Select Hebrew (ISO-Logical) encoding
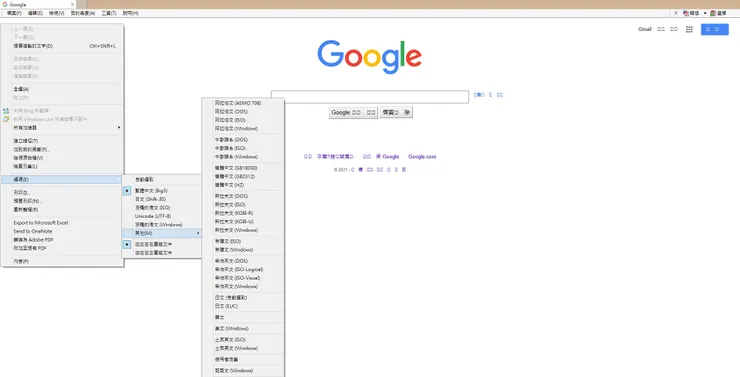Viewport: 740px width, 377px height. point(243,269)
